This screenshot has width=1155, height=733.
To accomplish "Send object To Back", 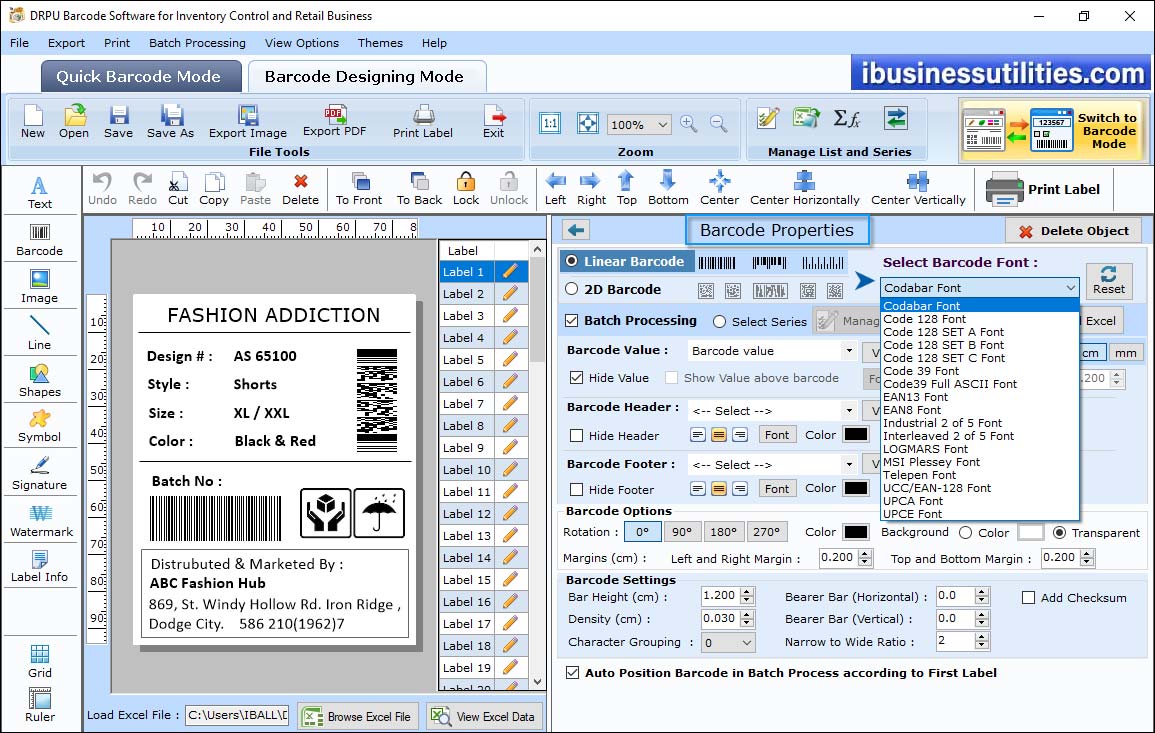I will [x=419, y=189].
